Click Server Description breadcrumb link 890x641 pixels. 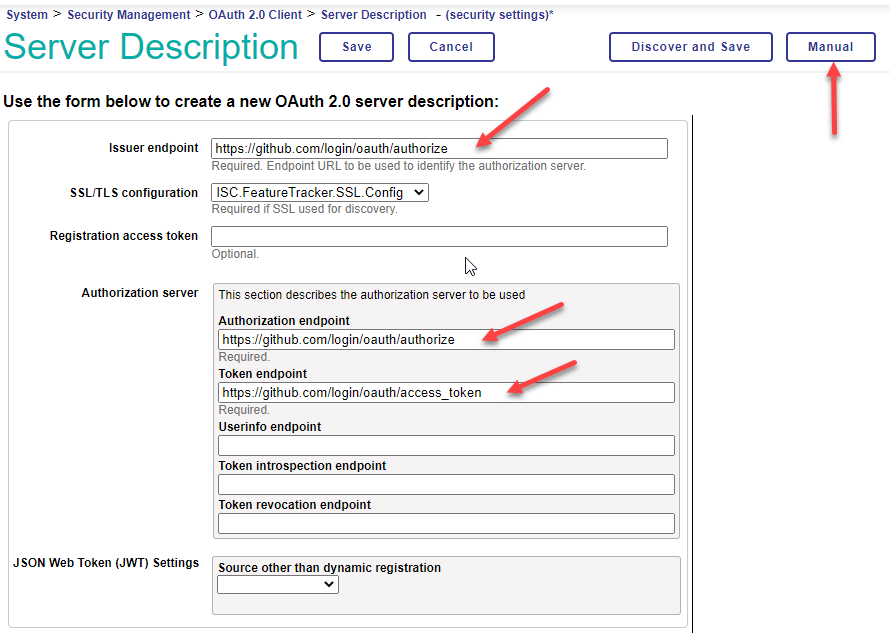click(373, 15)
